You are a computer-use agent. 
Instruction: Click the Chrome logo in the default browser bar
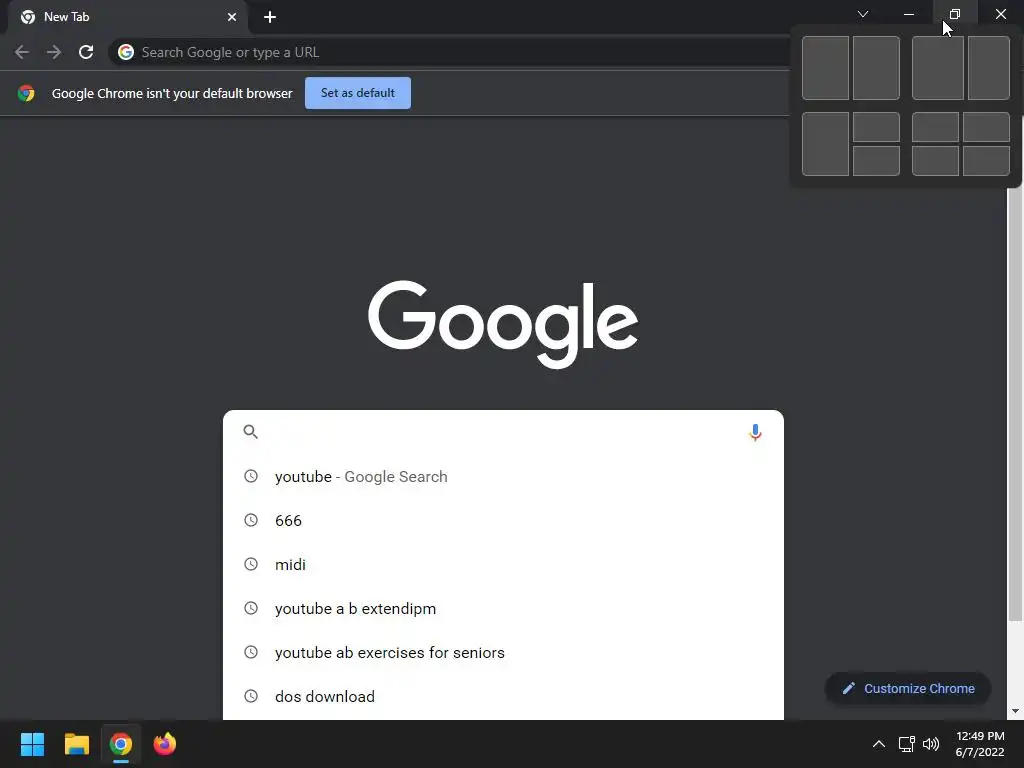26,93
